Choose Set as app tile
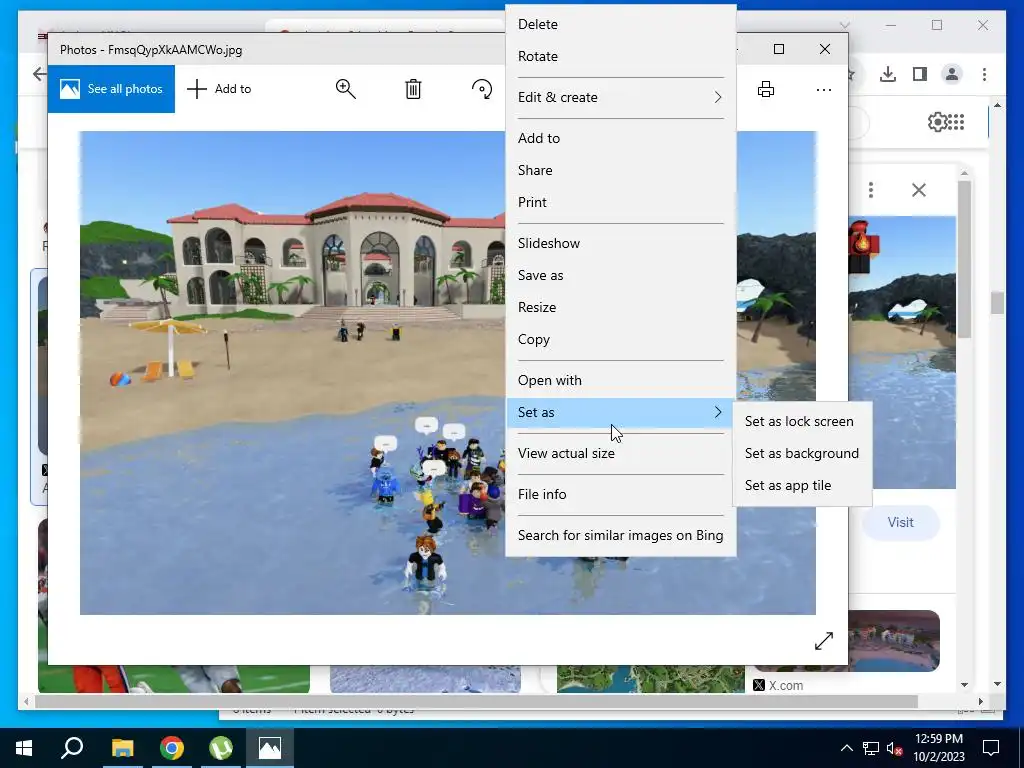The image size is (1024, 768). (x=802, y=485)
